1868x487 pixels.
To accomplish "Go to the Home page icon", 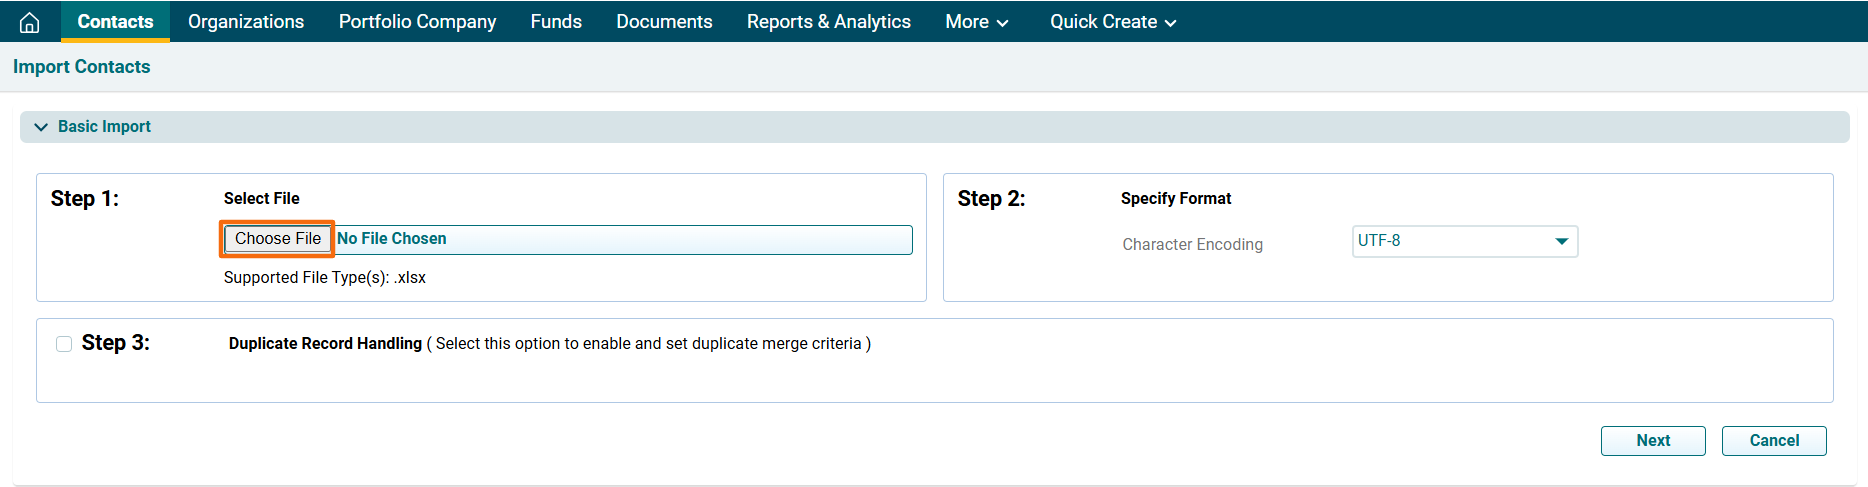I will coord(29,22).
